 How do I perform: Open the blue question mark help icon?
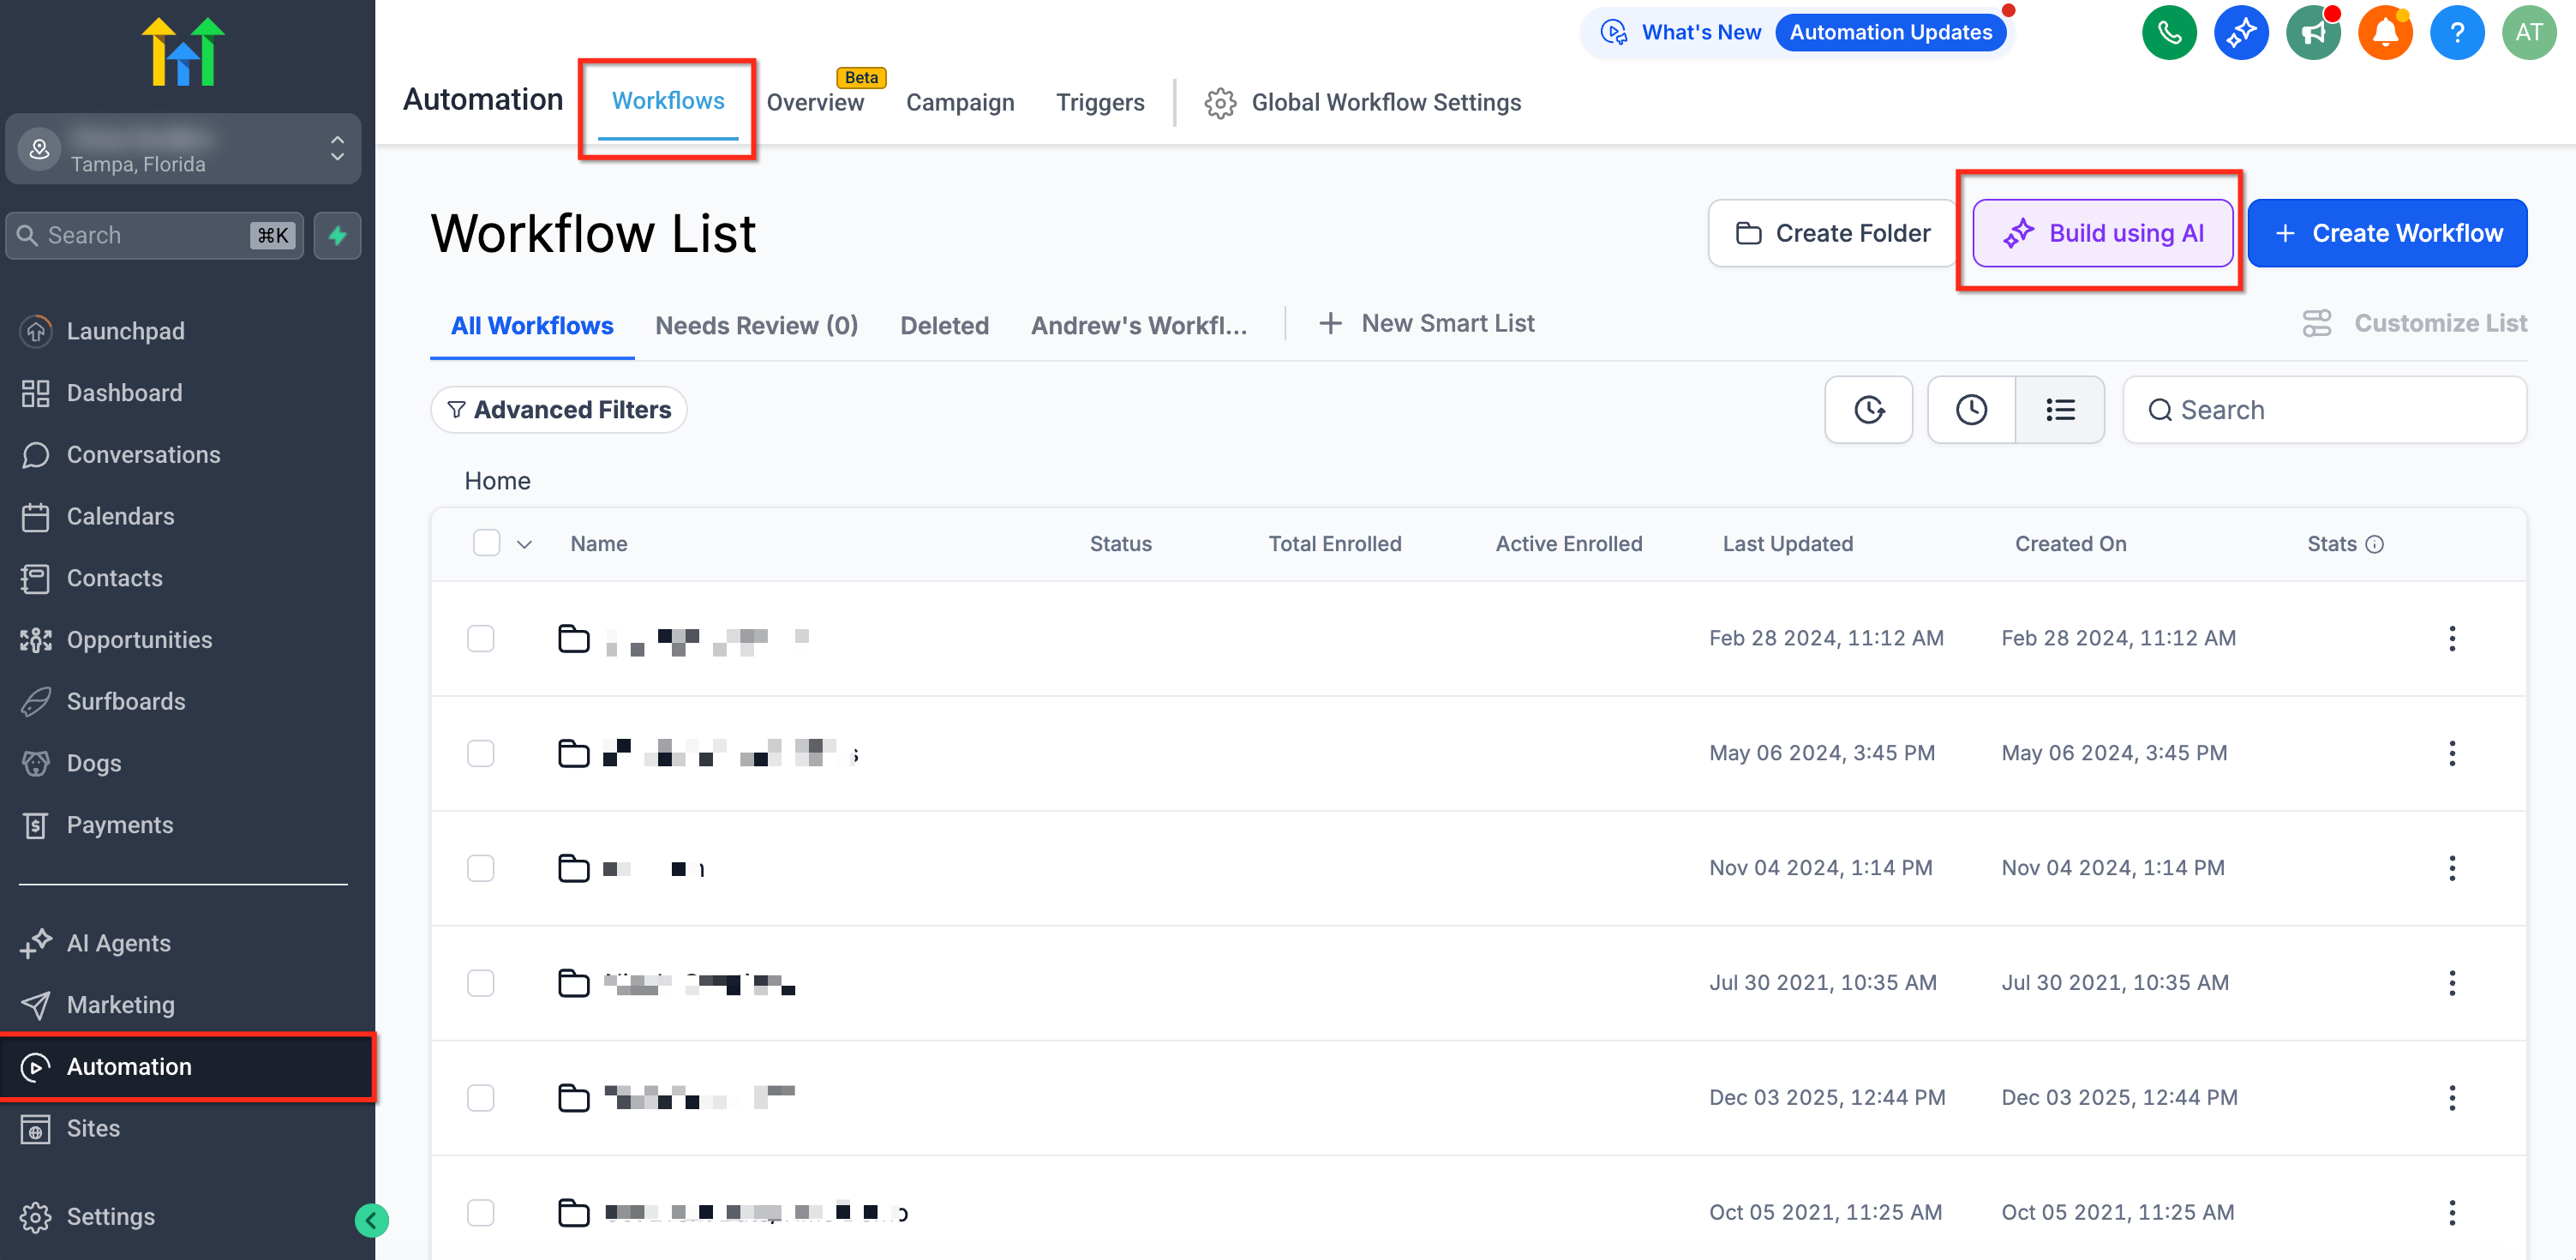pyautogui.click(x=2456, y=33)
